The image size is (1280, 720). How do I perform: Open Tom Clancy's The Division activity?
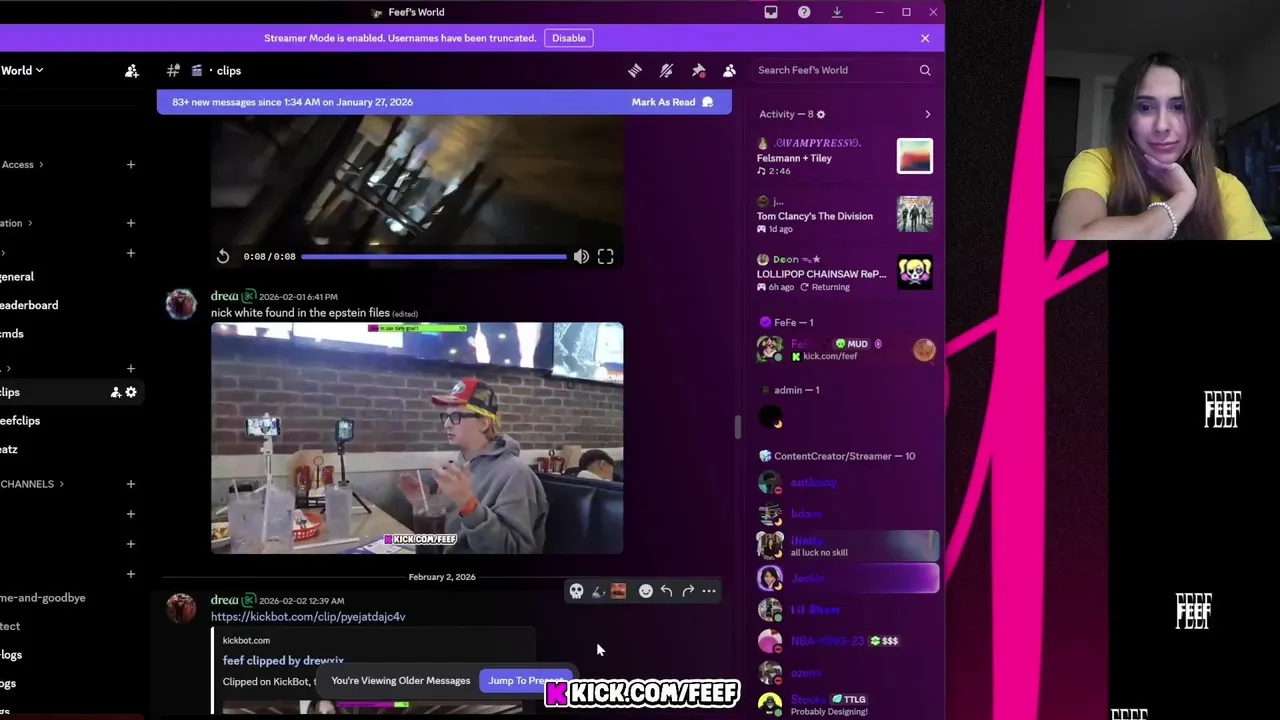(844, 215)
